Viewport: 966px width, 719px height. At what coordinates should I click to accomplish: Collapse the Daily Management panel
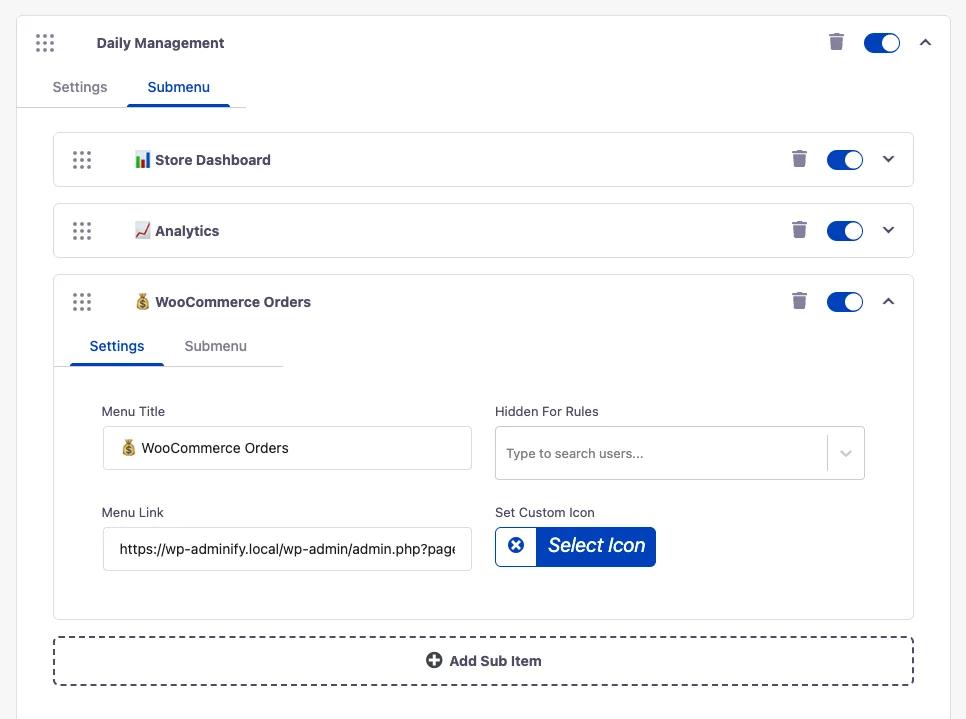[925, 43]
